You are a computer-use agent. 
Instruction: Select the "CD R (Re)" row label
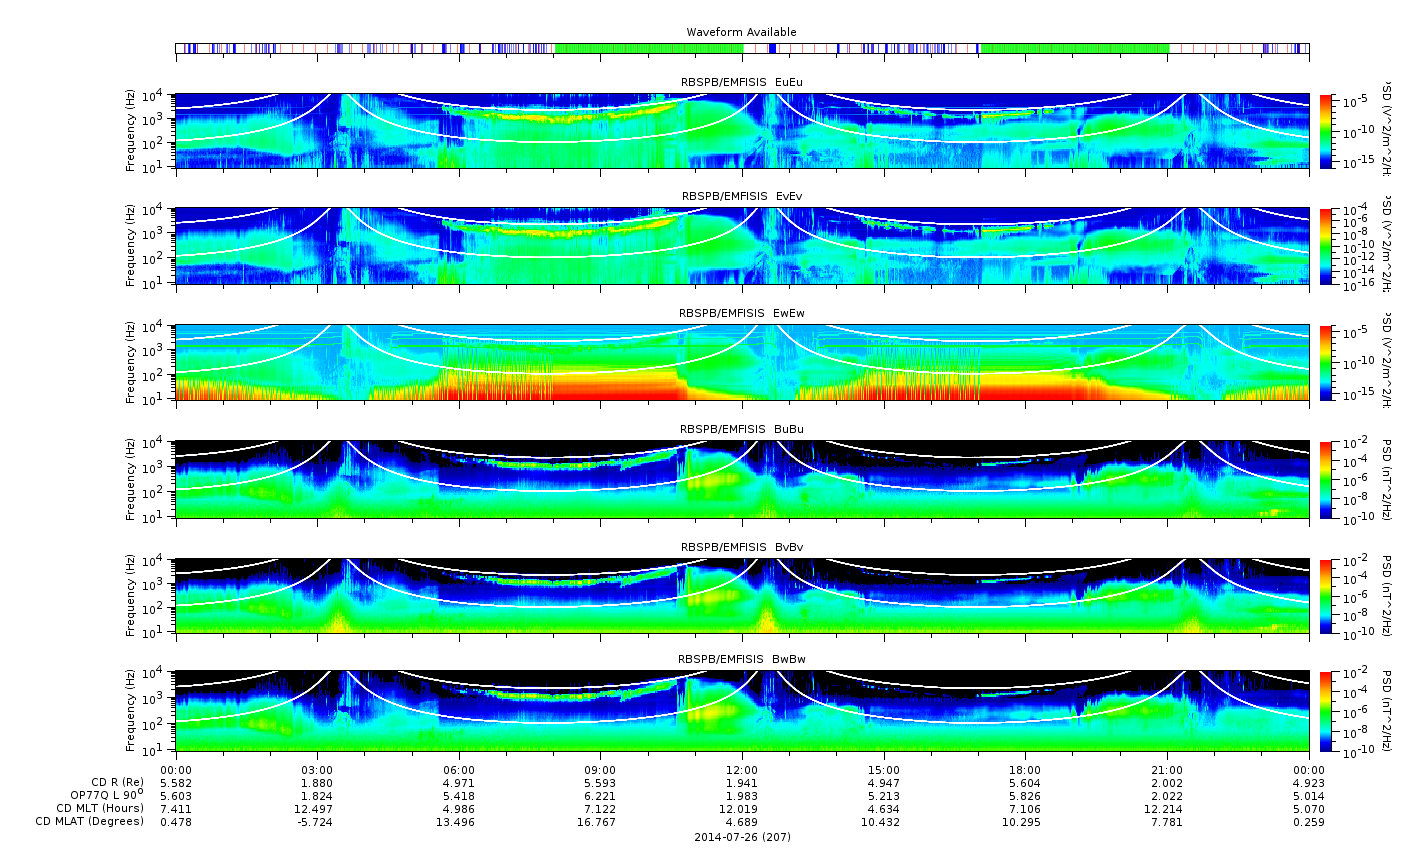[115, 782]
